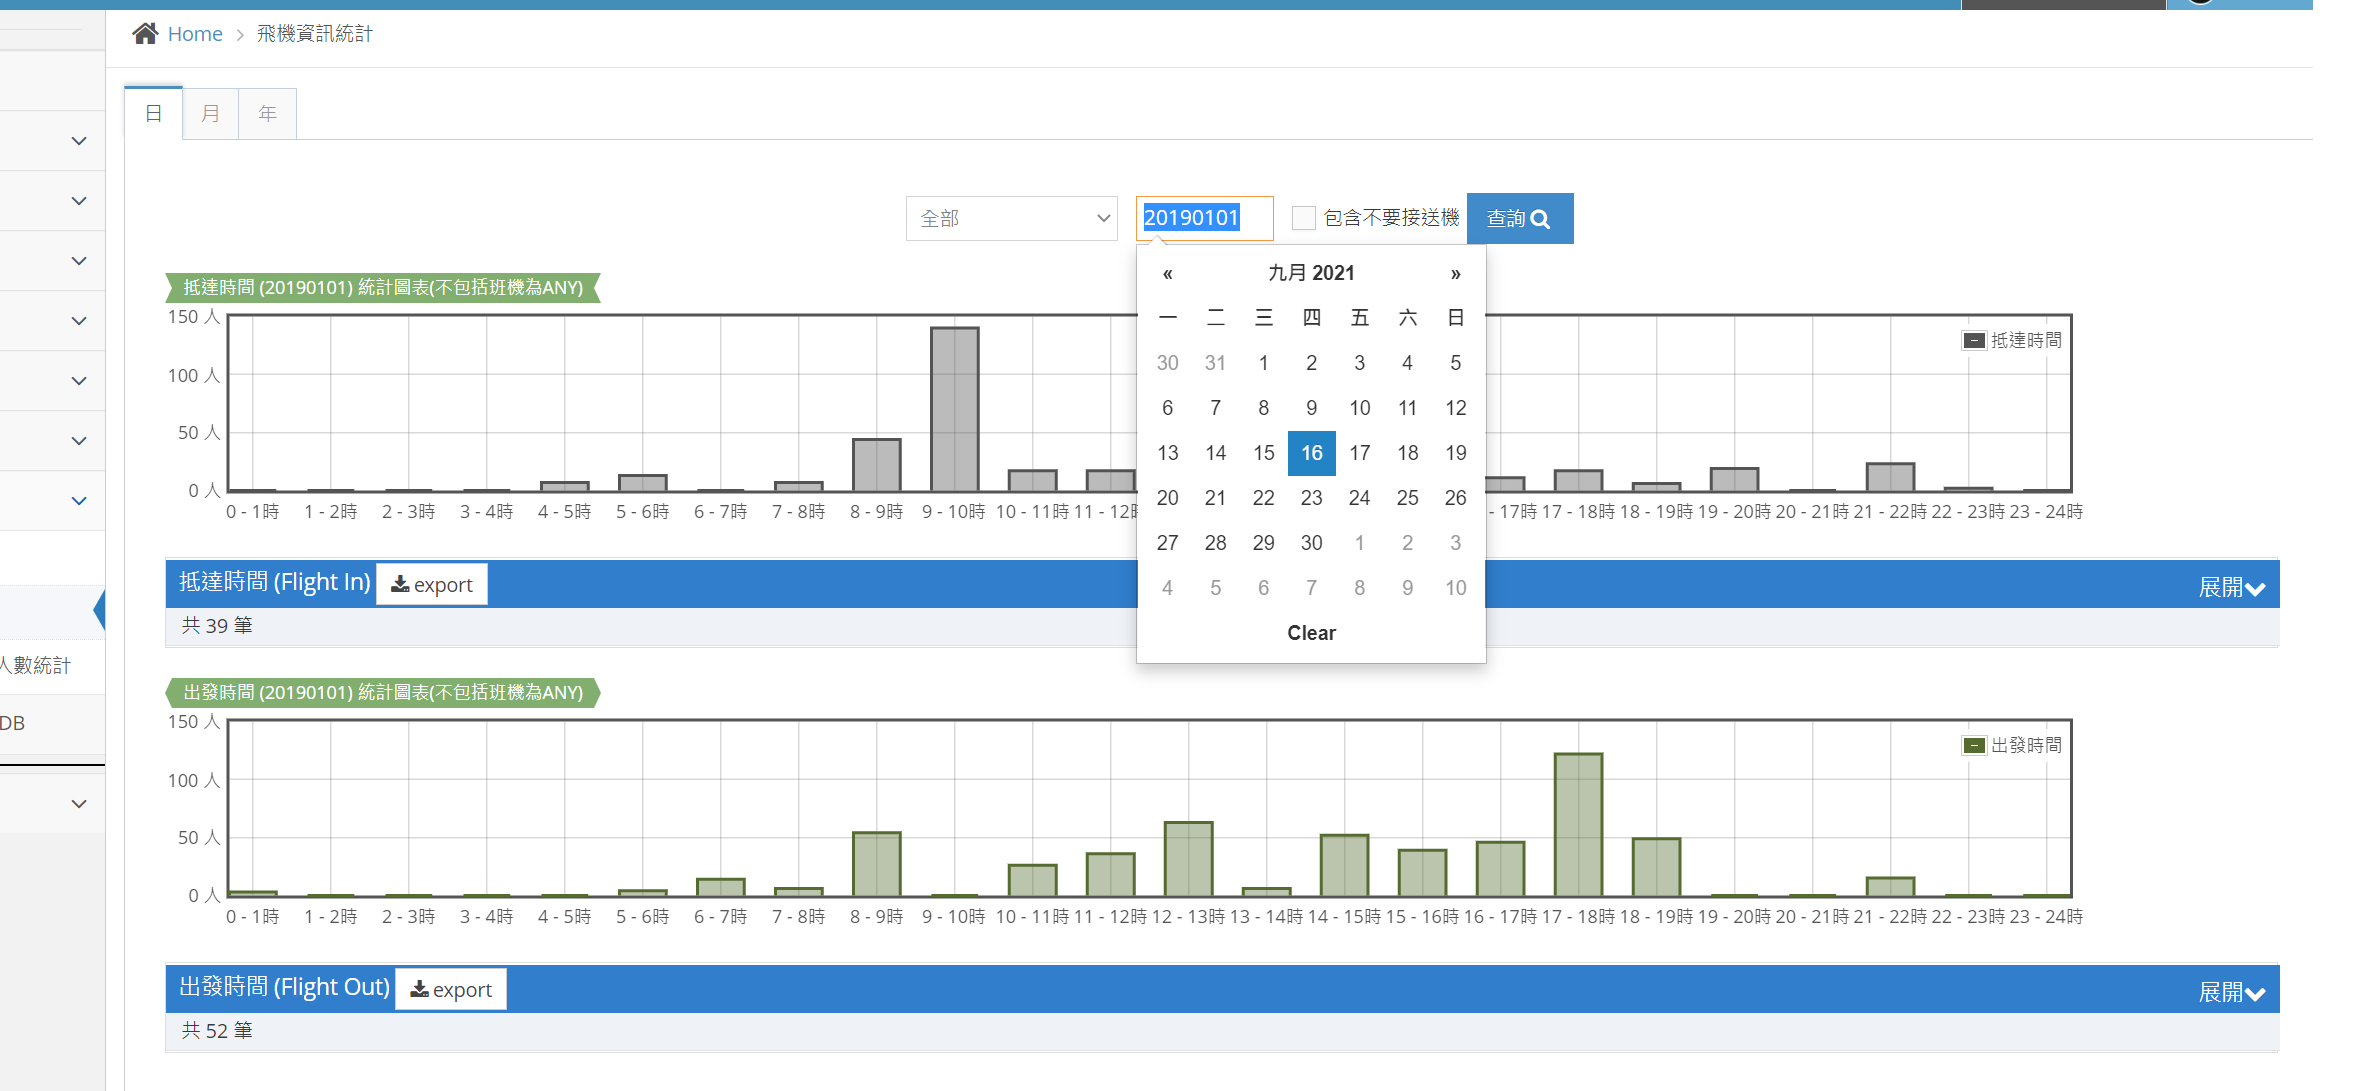Check the 包含不要接送機 checkbox
The height and width of the screenshot is (1091, 2356).
1303,218
